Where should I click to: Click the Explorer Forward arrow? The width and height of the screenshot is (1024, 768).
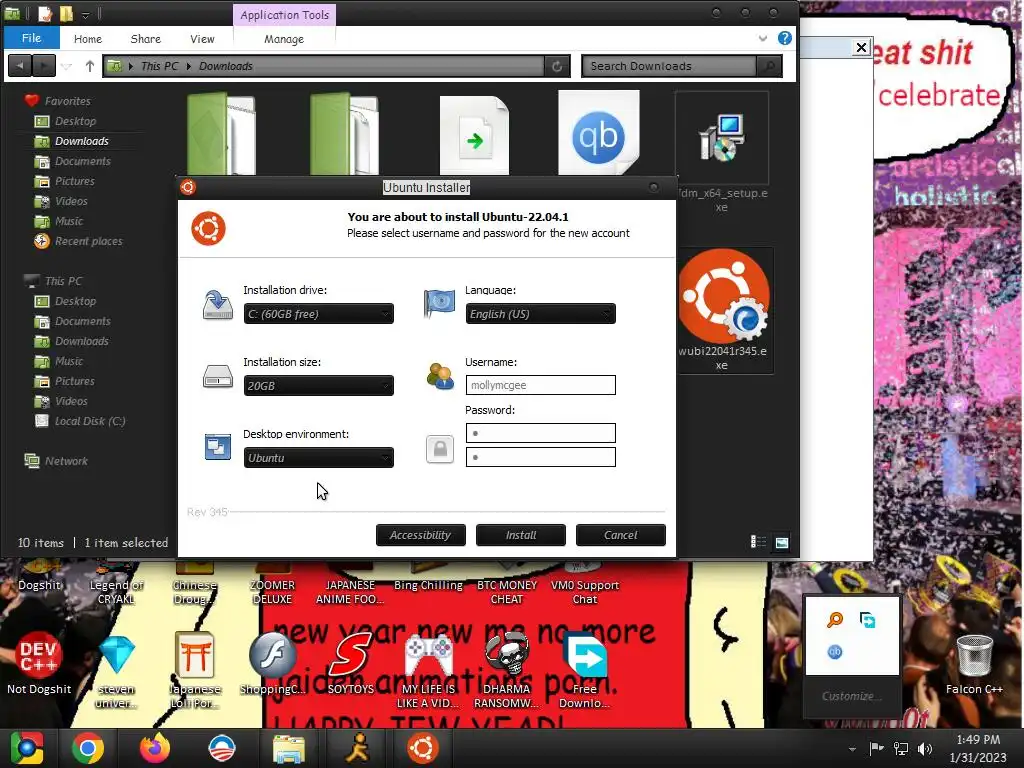point(44,65)
